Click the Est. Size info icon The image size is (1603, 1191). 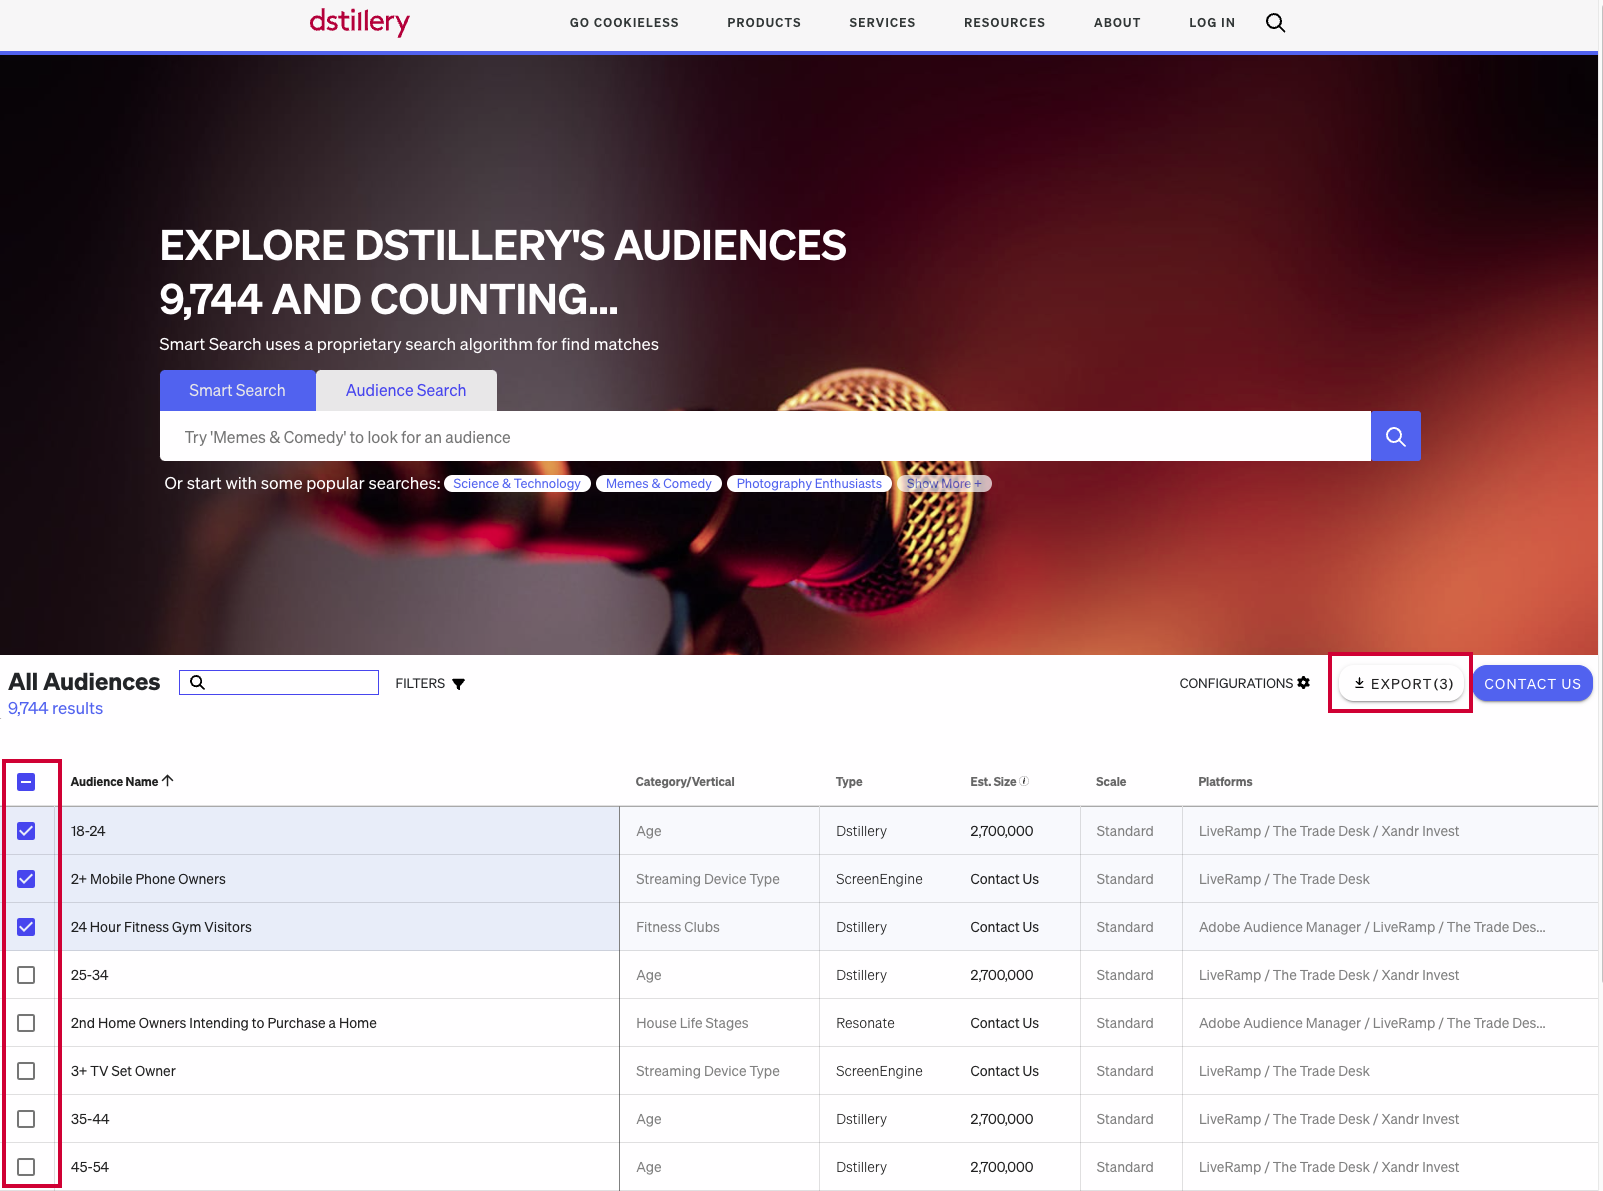(x=1024, y=781)
